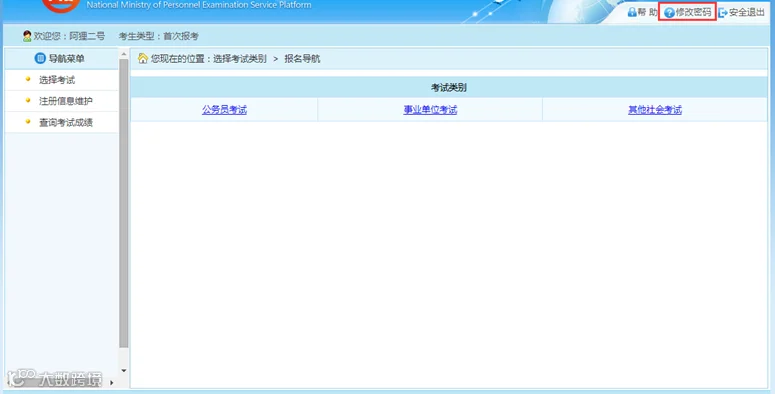Image resolution: width=775 pixels, height=394 pixels.
Task: Click the yellow bullet beside 查询考试成绩
Action: pos(28,121)
